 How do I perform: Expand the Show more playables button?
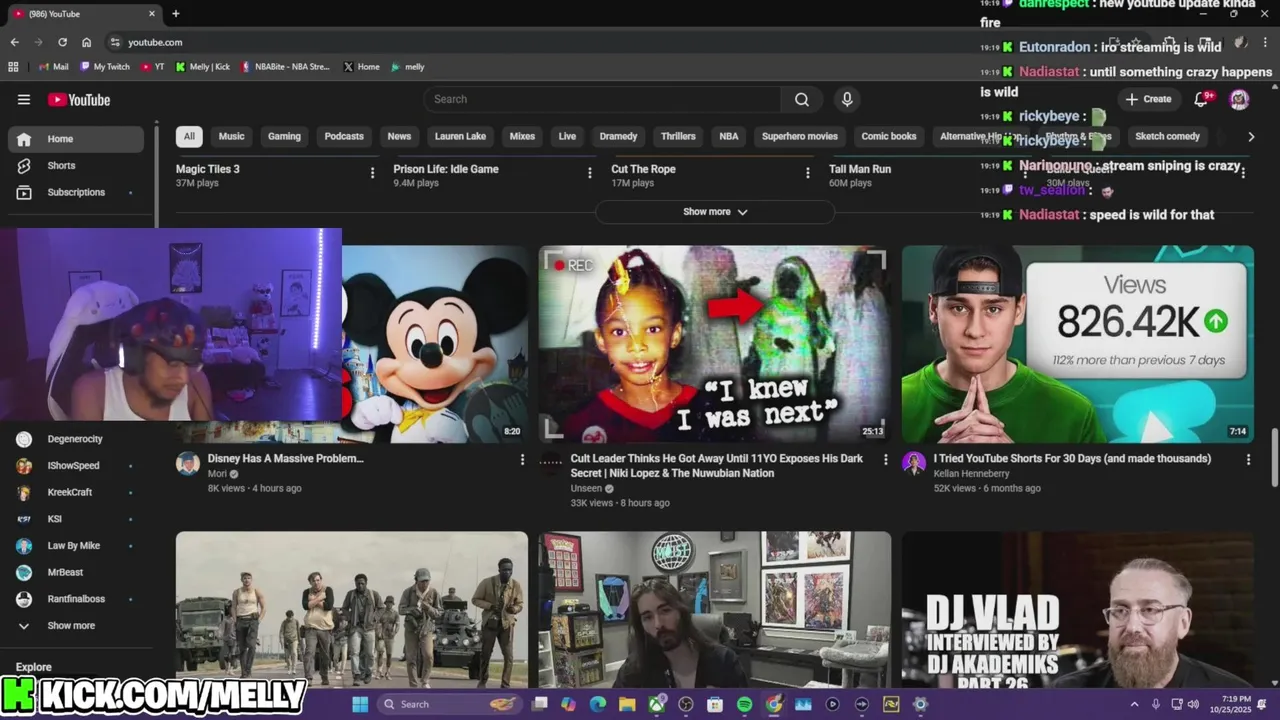[x=715, y=212]
